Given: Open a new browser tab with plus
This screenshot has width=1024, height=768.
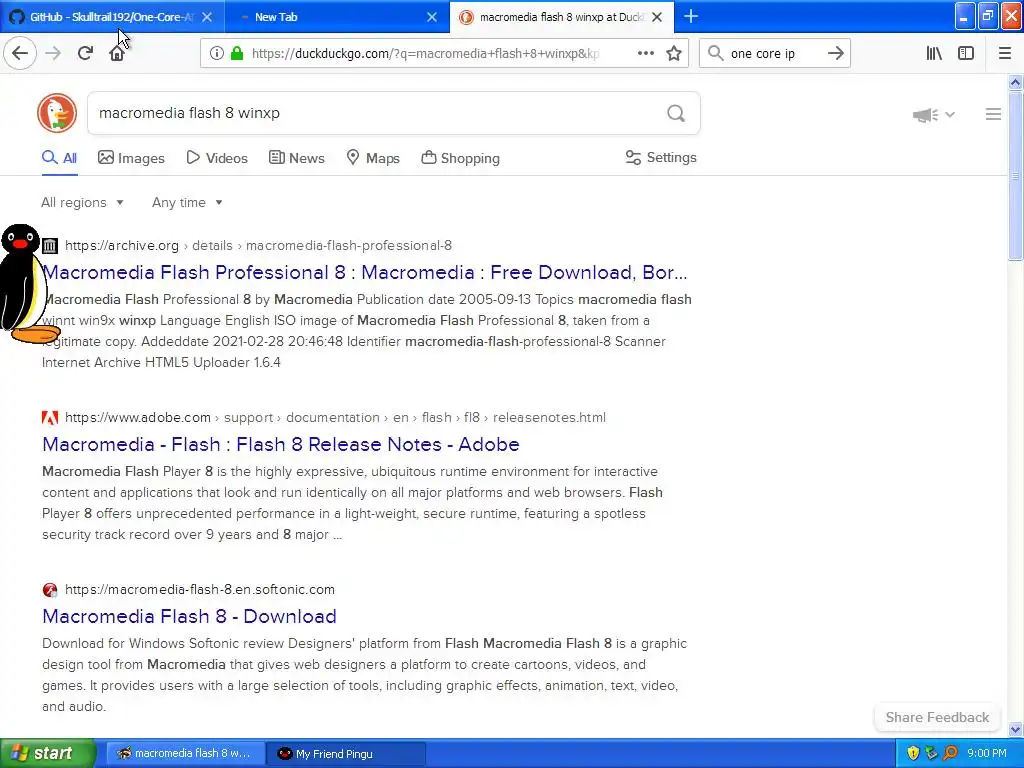Looking at the screenshot, I should (x=690, y=16).
